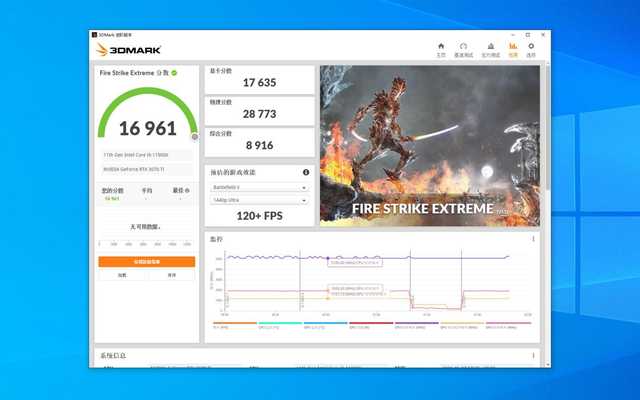Click the NVIDIA GeForce RTX GPU label
This screenshot has width=640, height=400.
click(147, 169)
